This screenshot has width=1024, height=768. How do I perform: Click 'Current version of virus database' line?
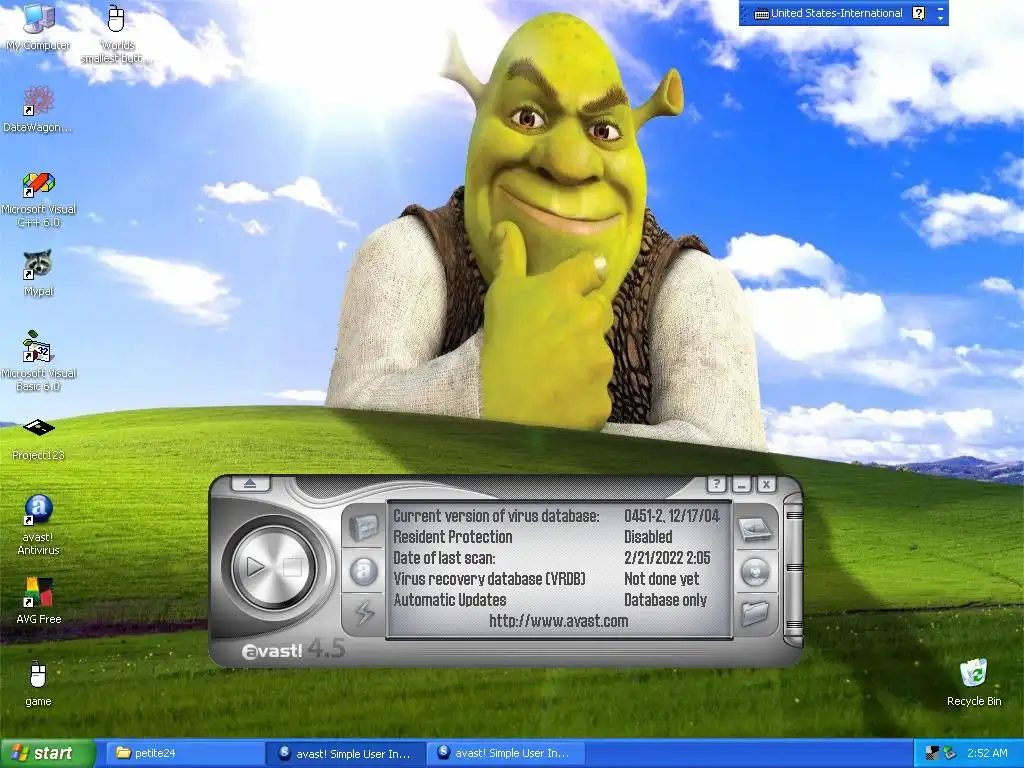pos(496,516)
